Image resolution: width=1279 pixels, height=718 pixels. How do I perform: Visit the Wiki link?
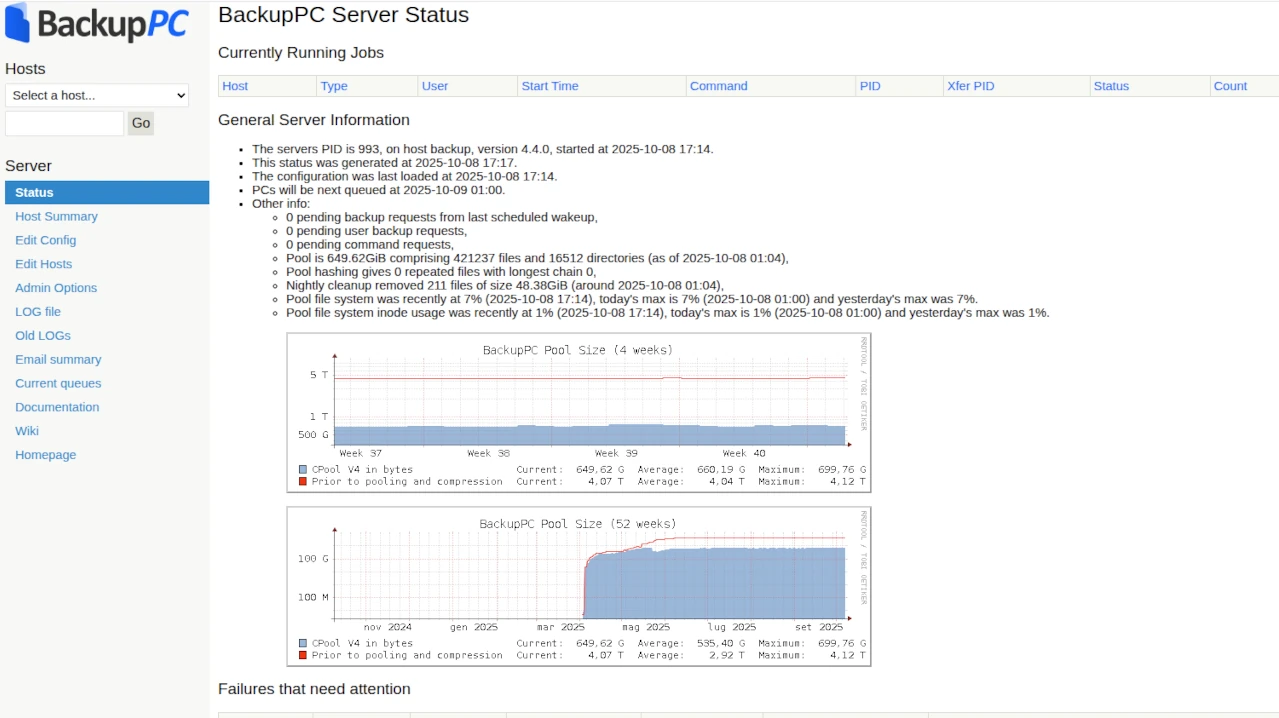(27, 431)
